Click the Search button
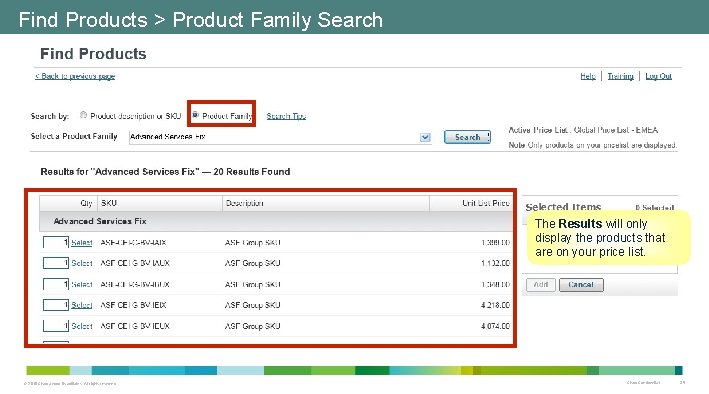The width and height of the screenshot is (709, 394). click(467, 137)
